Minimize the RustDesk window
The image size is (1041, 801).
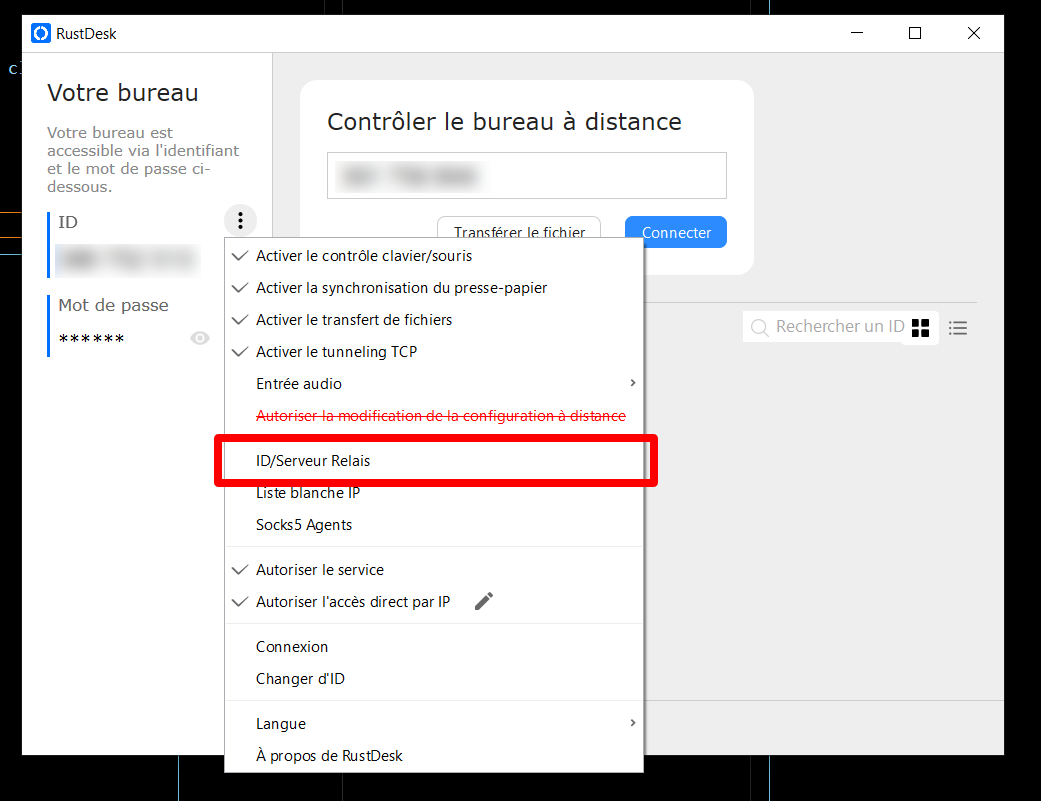[x=857, y=33]
